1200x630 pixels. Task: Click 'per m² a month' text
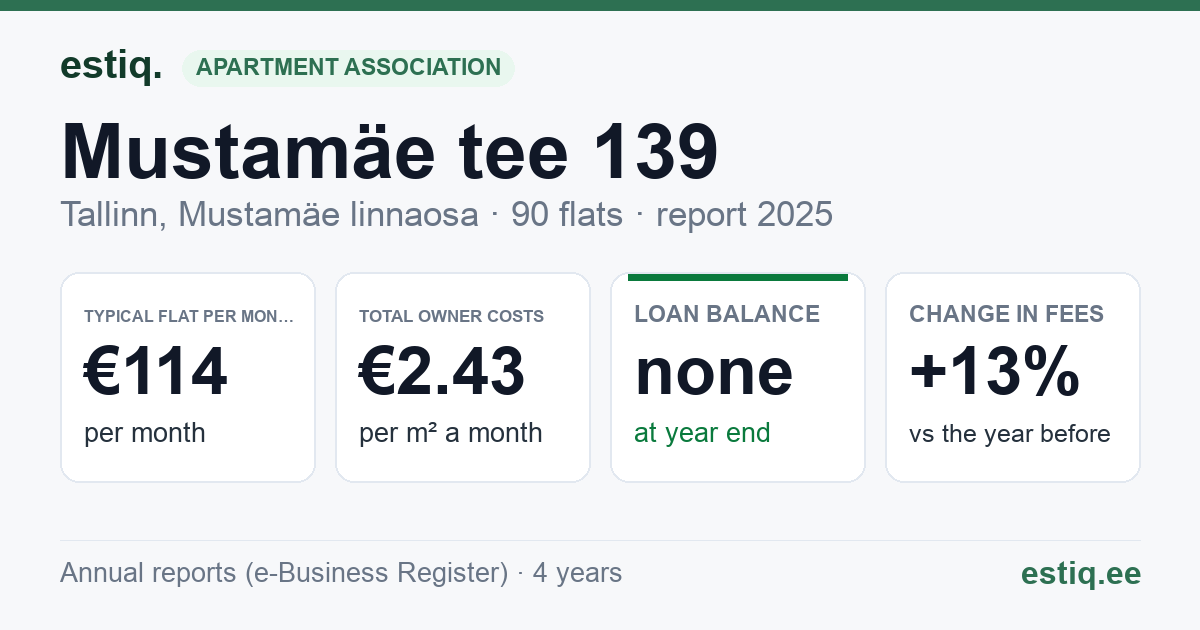[x=451, y=433]
